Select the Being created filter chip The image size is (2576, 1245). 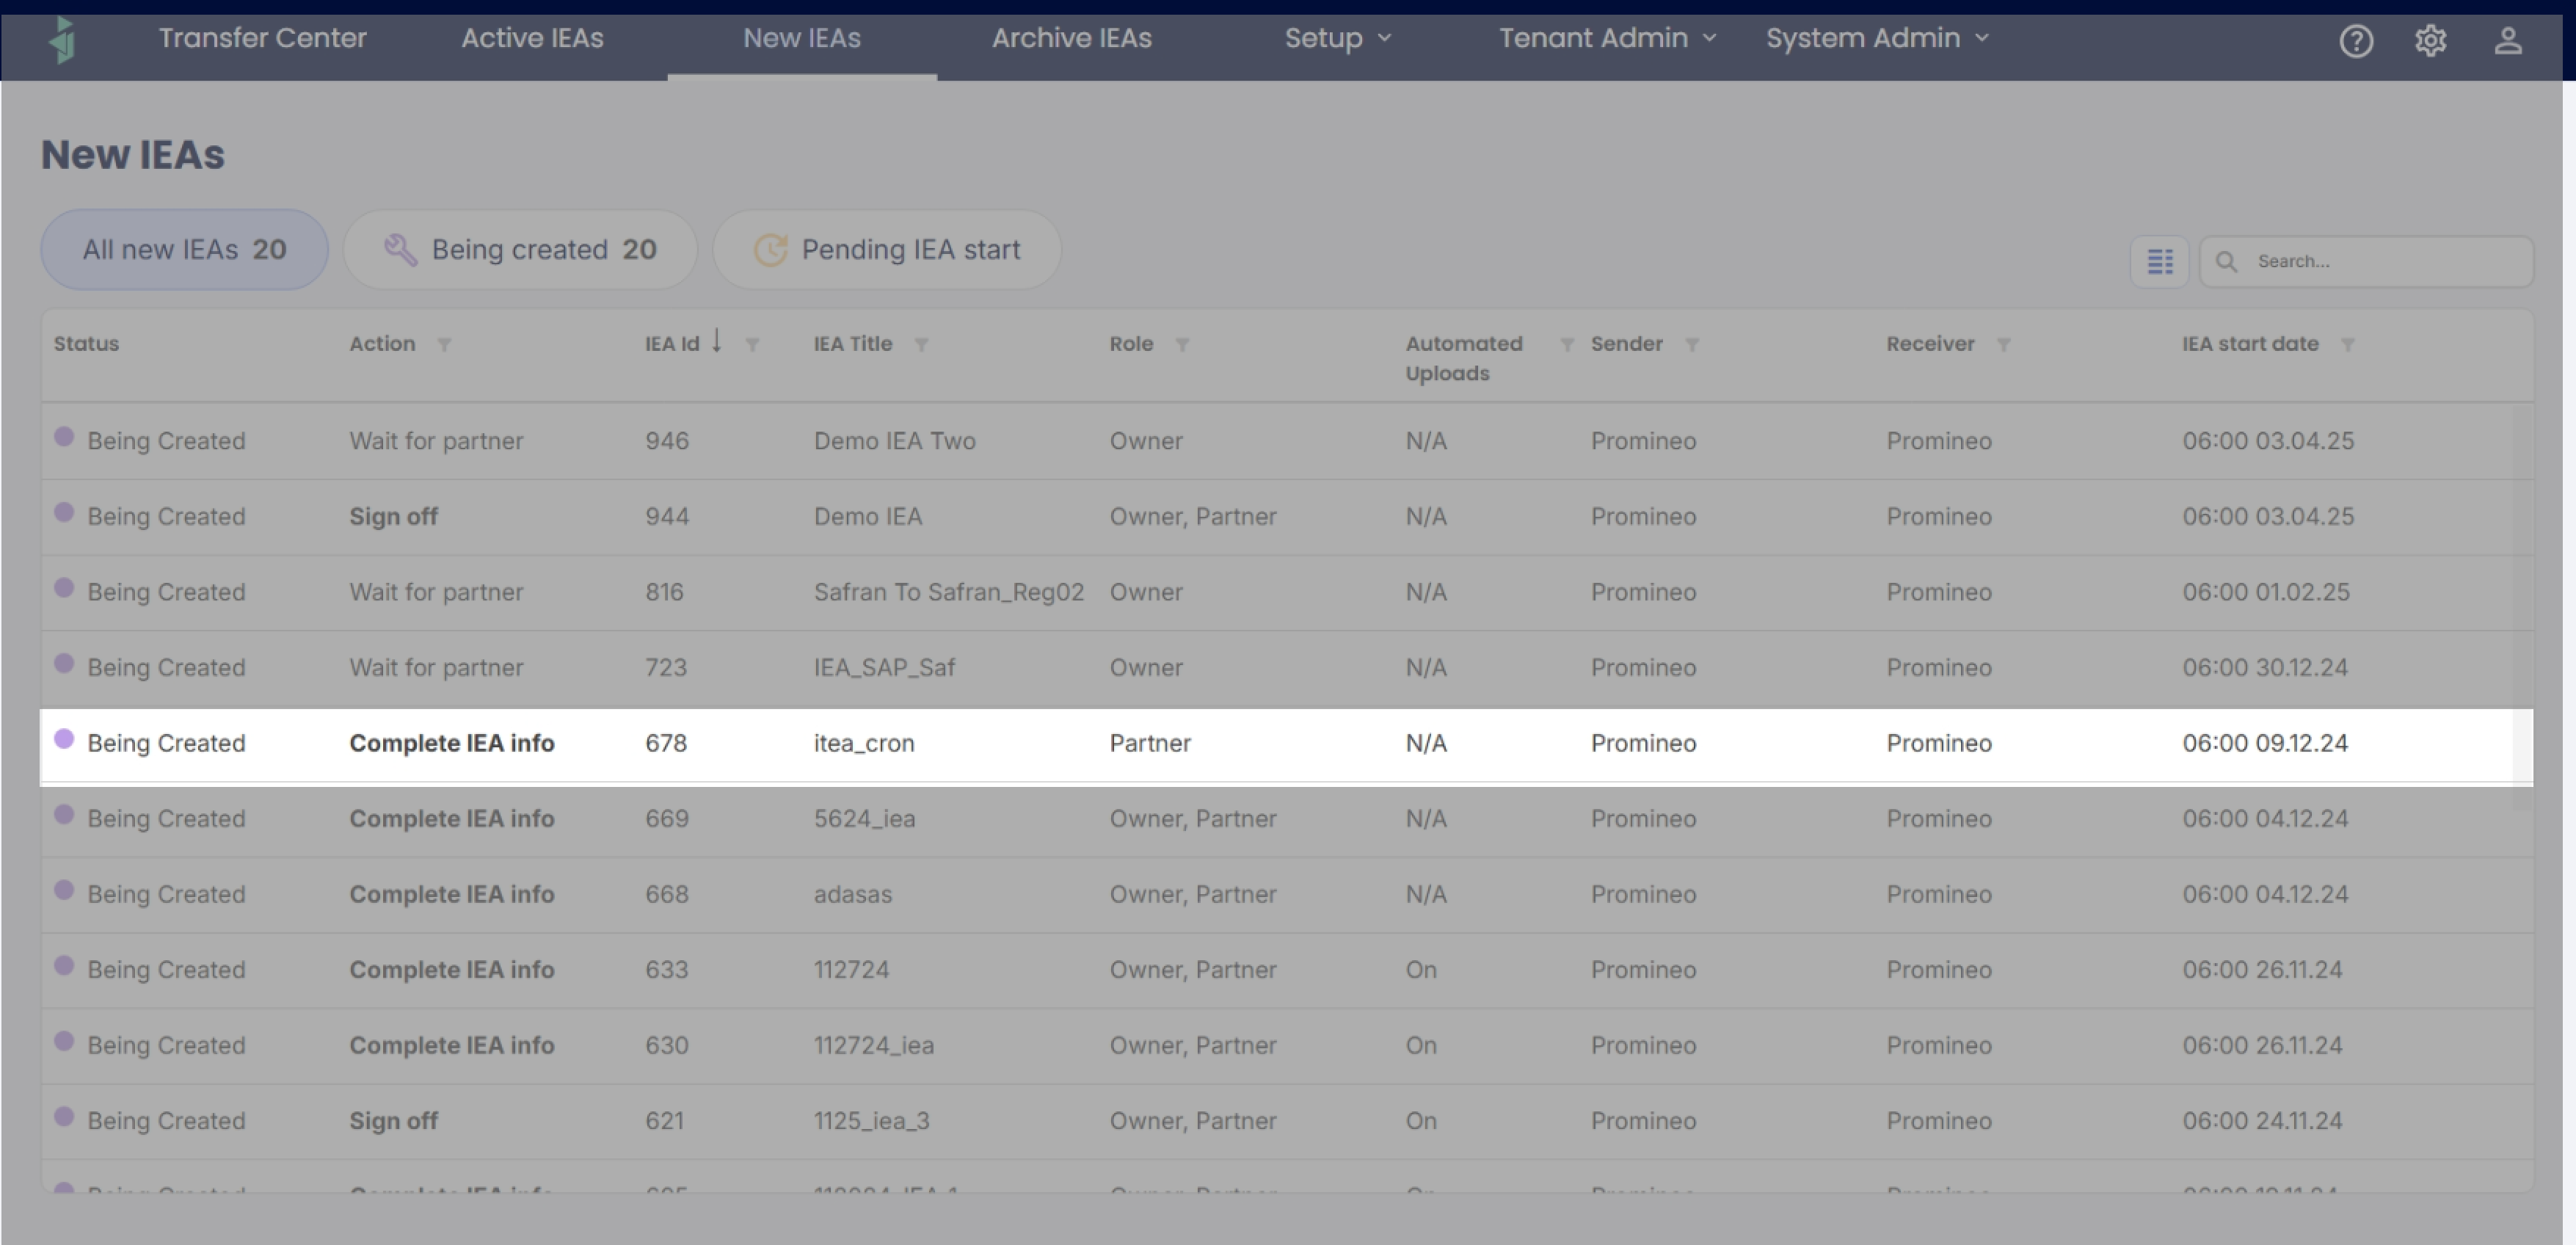[520, 250]
